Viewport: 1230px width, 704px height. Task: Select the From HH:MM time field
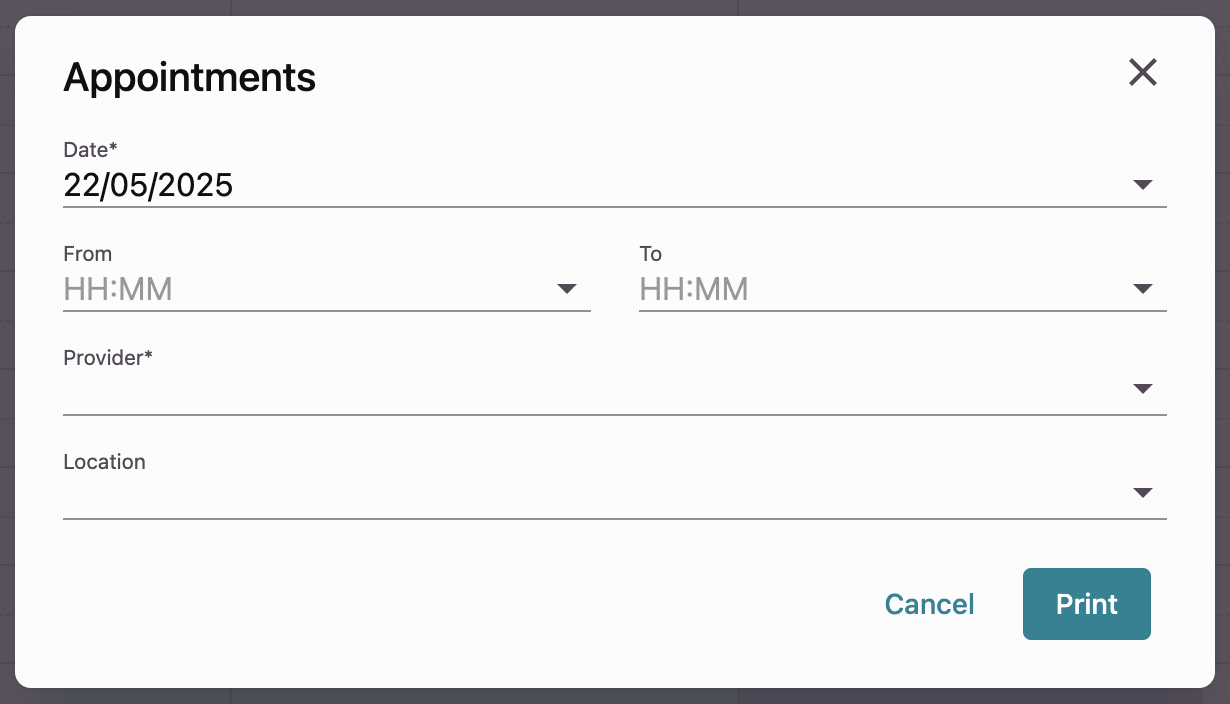[300, 290]
